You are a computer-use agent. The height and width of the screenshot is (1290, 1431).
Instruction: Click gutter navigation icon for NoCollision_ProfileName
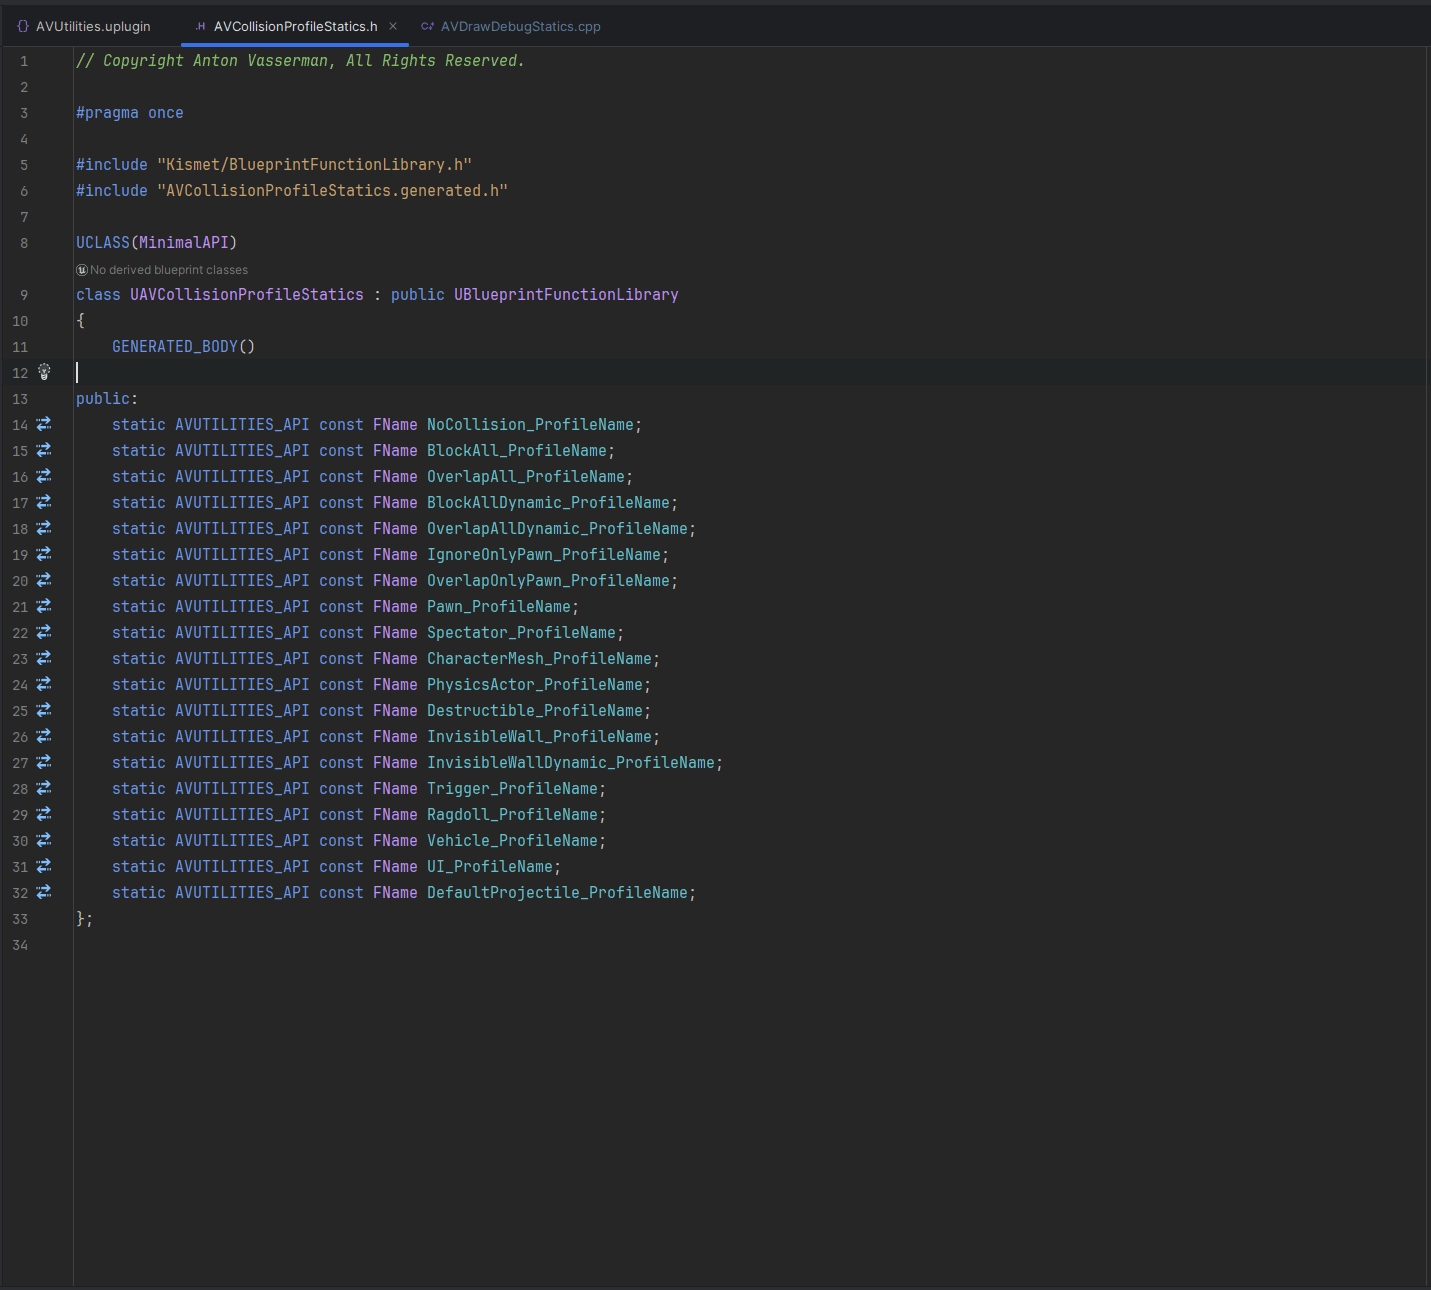pos(44,424)
